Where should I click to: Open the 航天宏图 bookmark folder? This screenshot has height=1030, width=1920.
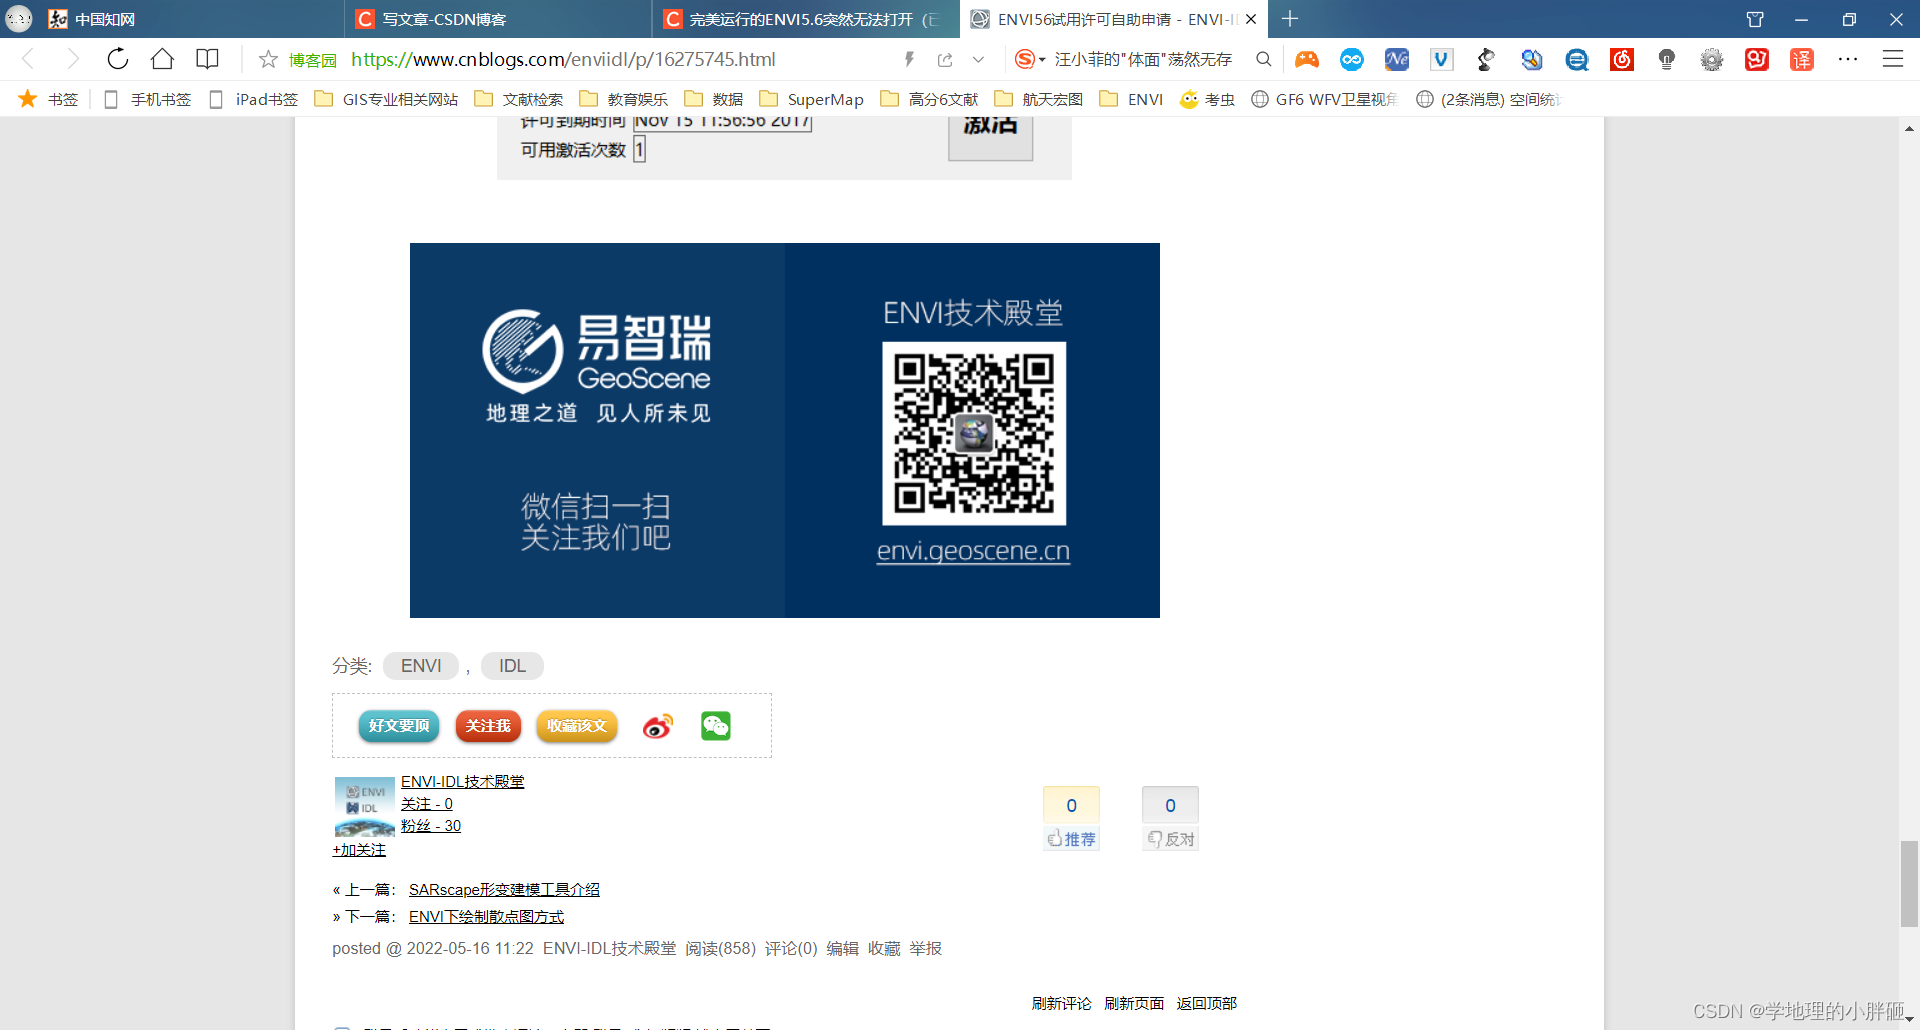click(1038, 99)
